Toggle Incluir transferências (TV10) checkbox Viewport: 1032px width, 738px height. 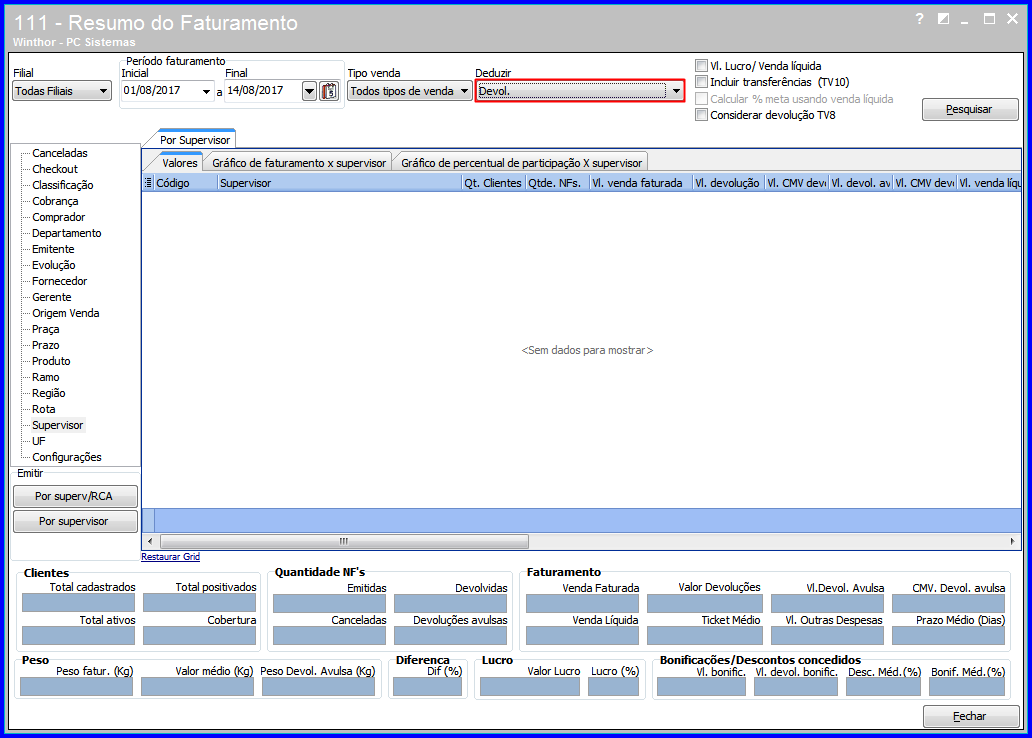coord(702,82)
